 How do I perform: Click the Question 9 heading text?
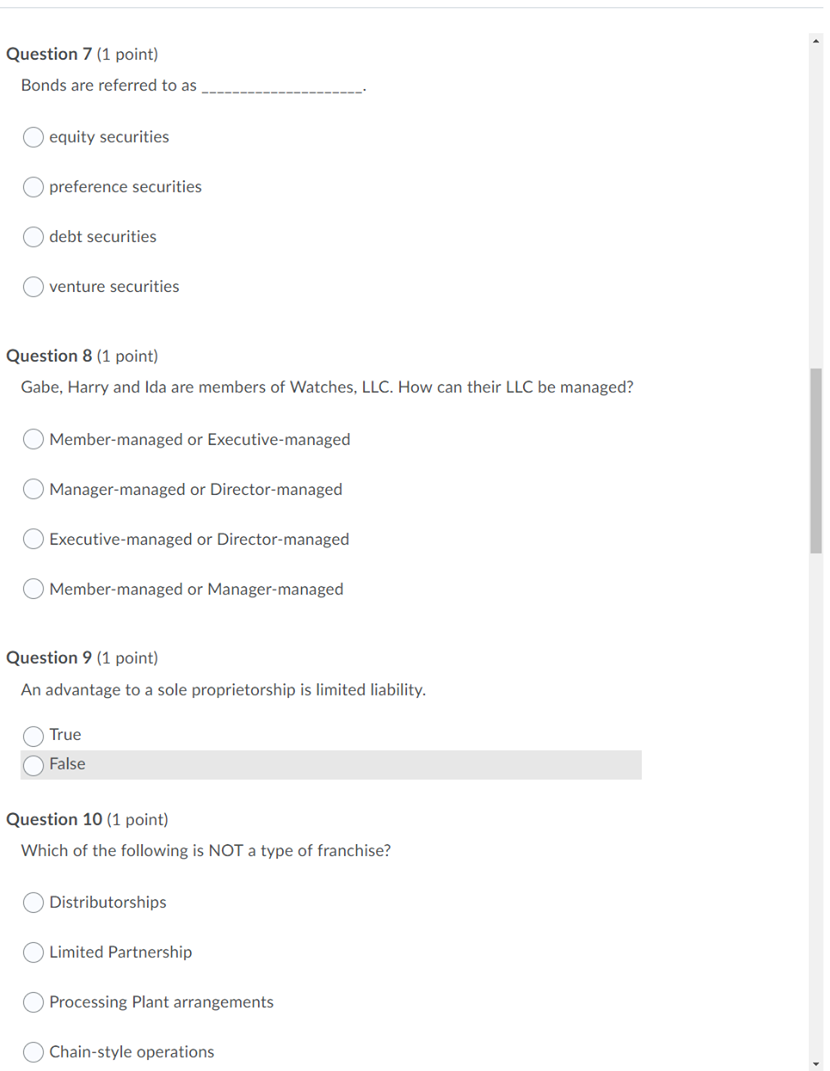[x=50, y=657]
